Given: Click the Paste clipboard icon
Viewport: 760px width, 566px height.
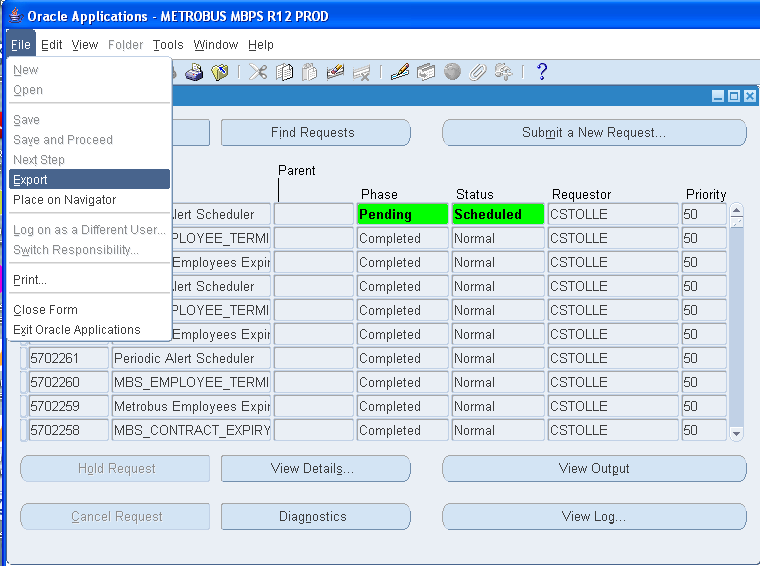Looking at the screenshot, I should pos(309,73).
